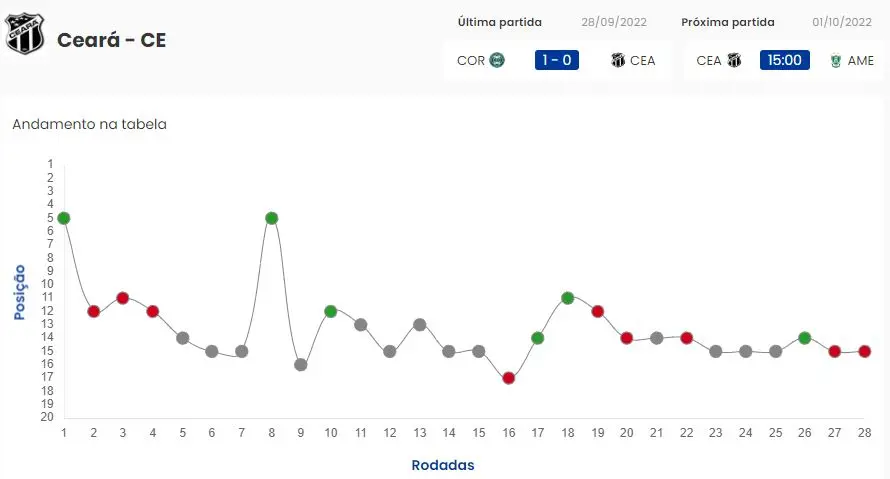Click the Coritiba crest beside COR
The width and height of the screenshot is (890, 479).
coord(496,60)
